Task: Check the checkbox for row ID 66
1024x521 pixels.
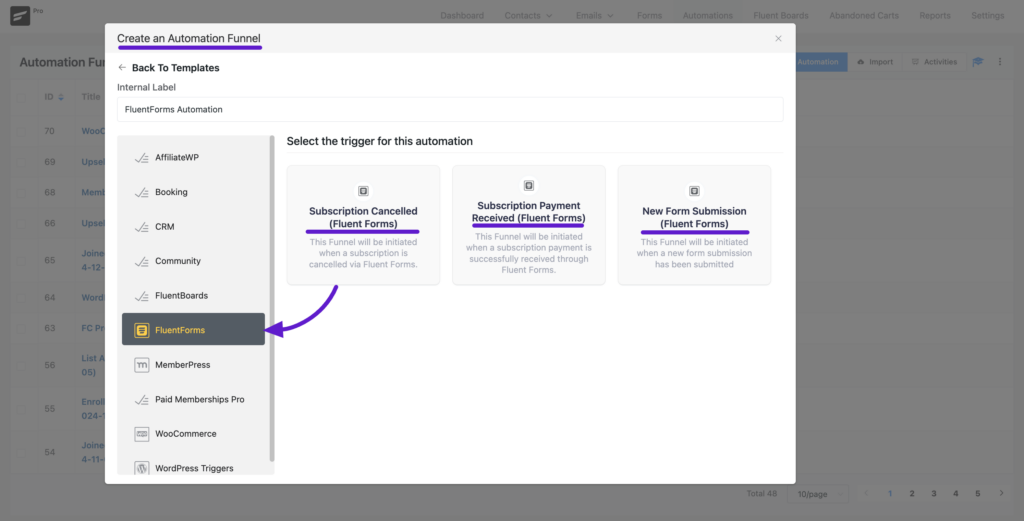Action: pos(21,223)
